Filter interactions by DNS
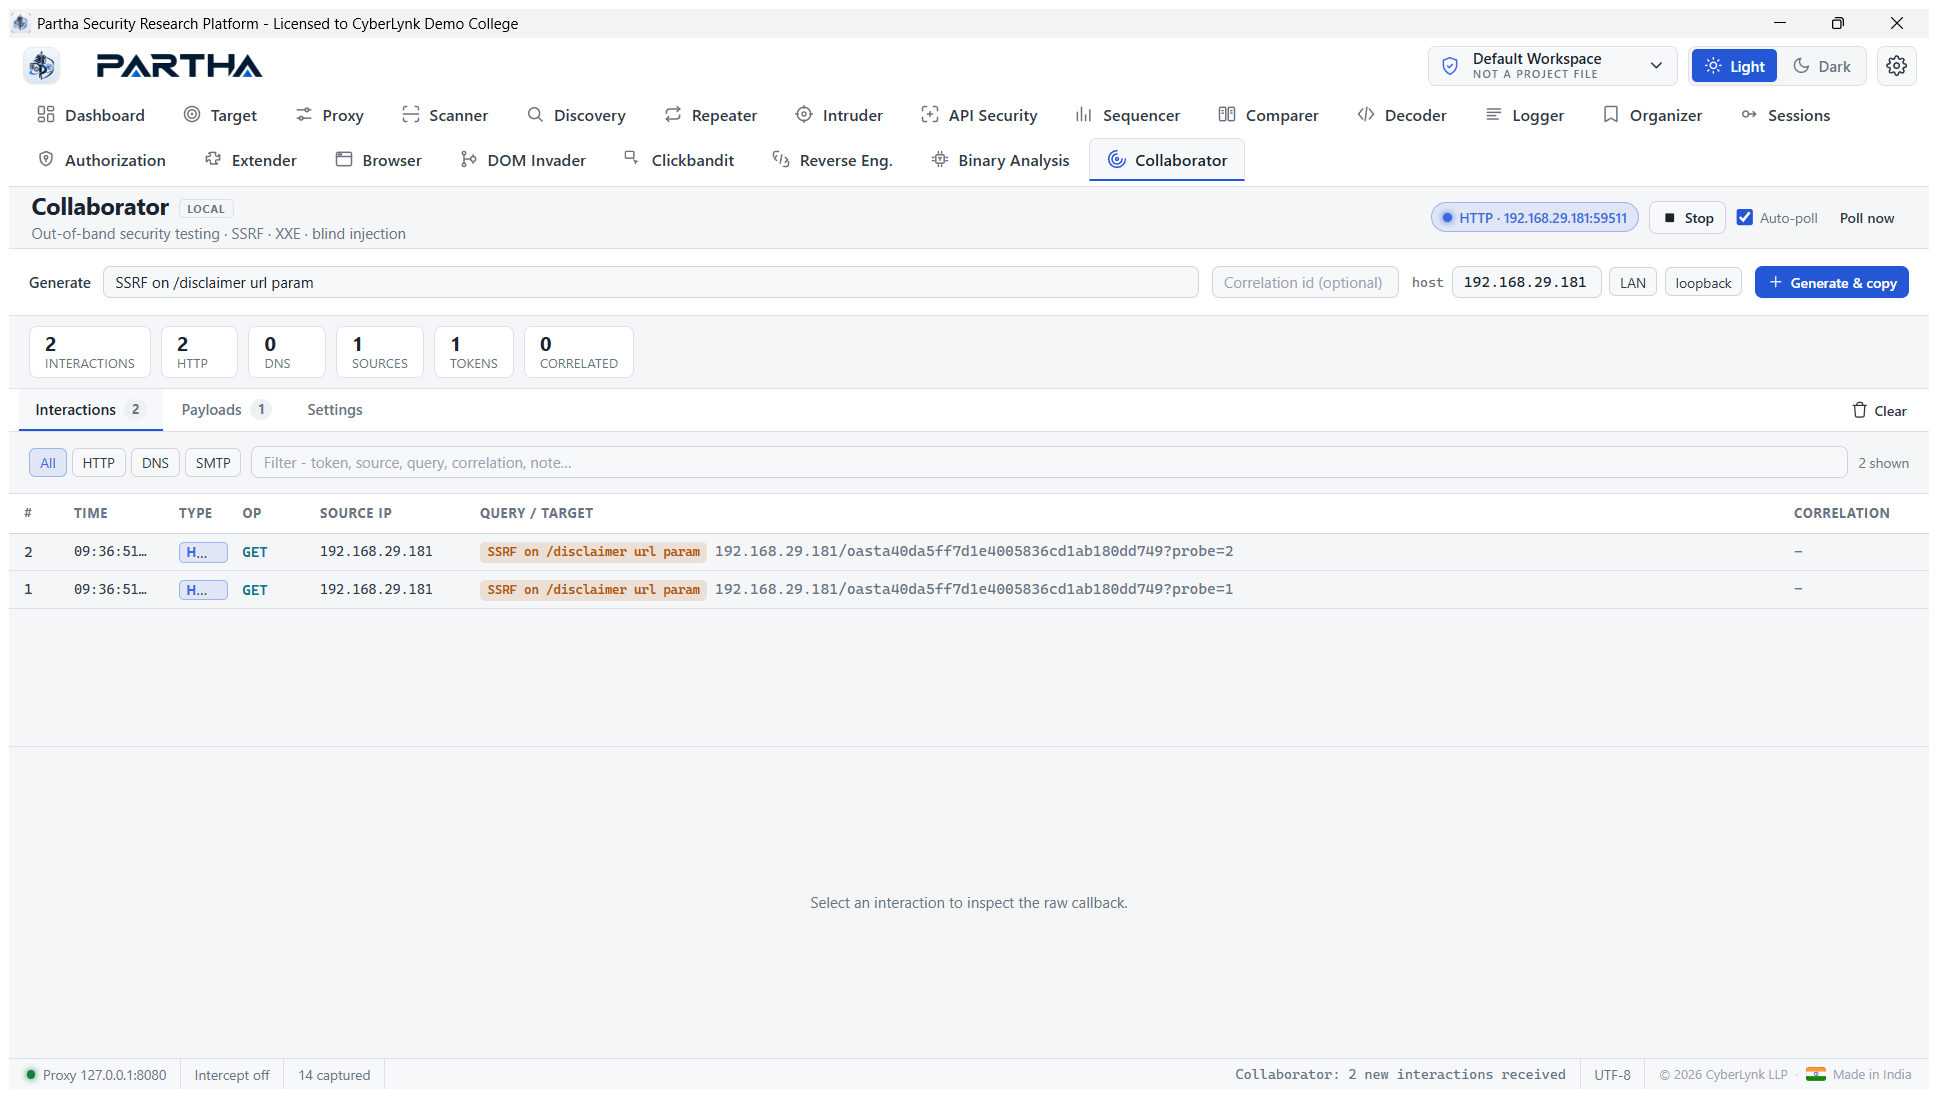1938x1098 pixels. [x=155, y=463]
